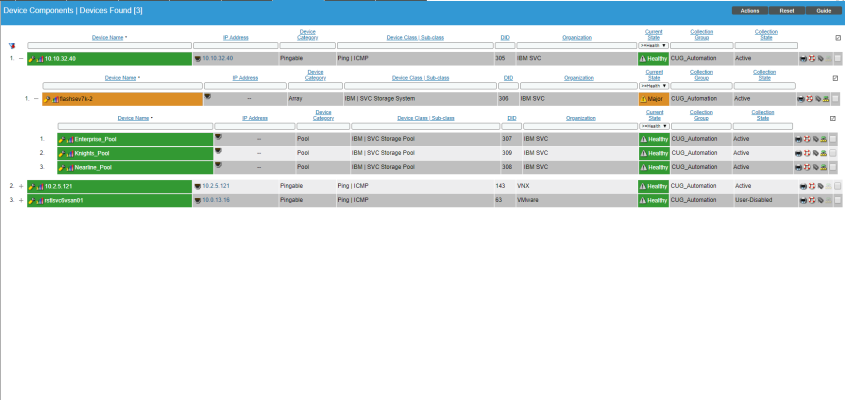Expand the rstlsvc6vsan01 device row
Viewport: 845px width, 400px height.
pyautogui.click(x=21, y=201)
